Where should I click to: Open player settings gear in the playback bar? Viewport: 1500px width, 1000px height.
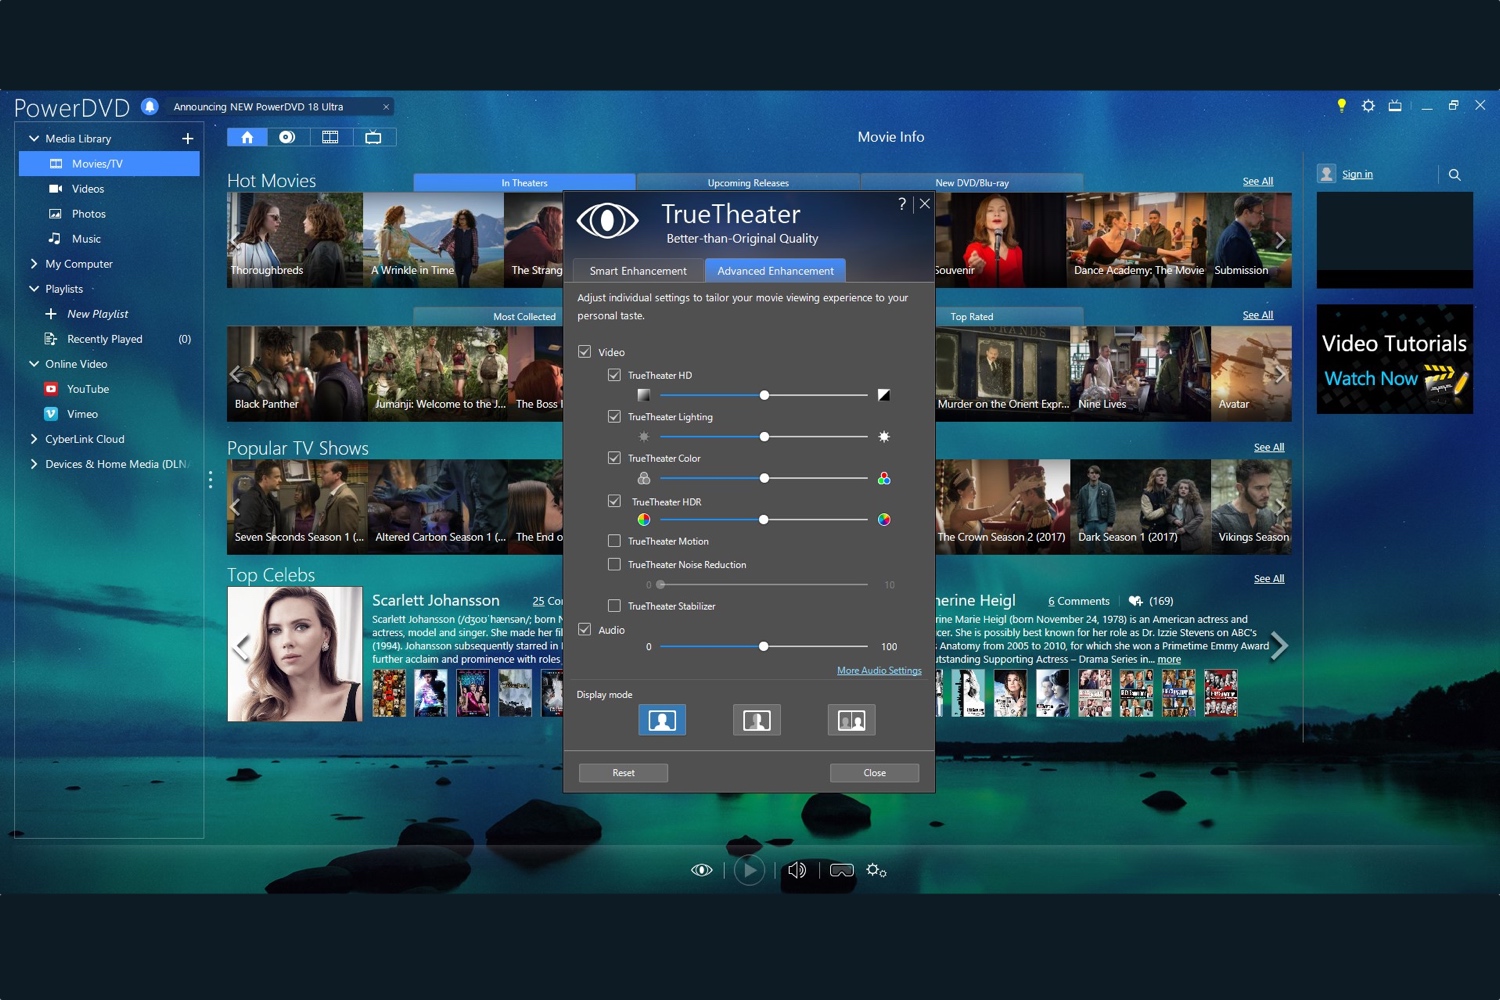876,870
